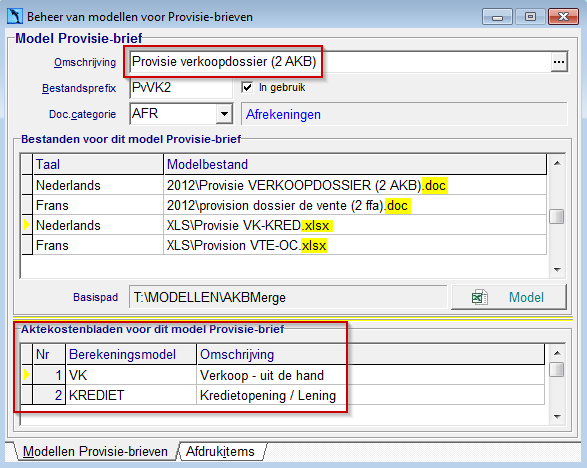The height and width of the screenshot is (468, 587).
Task: Open the Modellen Provisie-brieven tab
Action: click(95, 451)
